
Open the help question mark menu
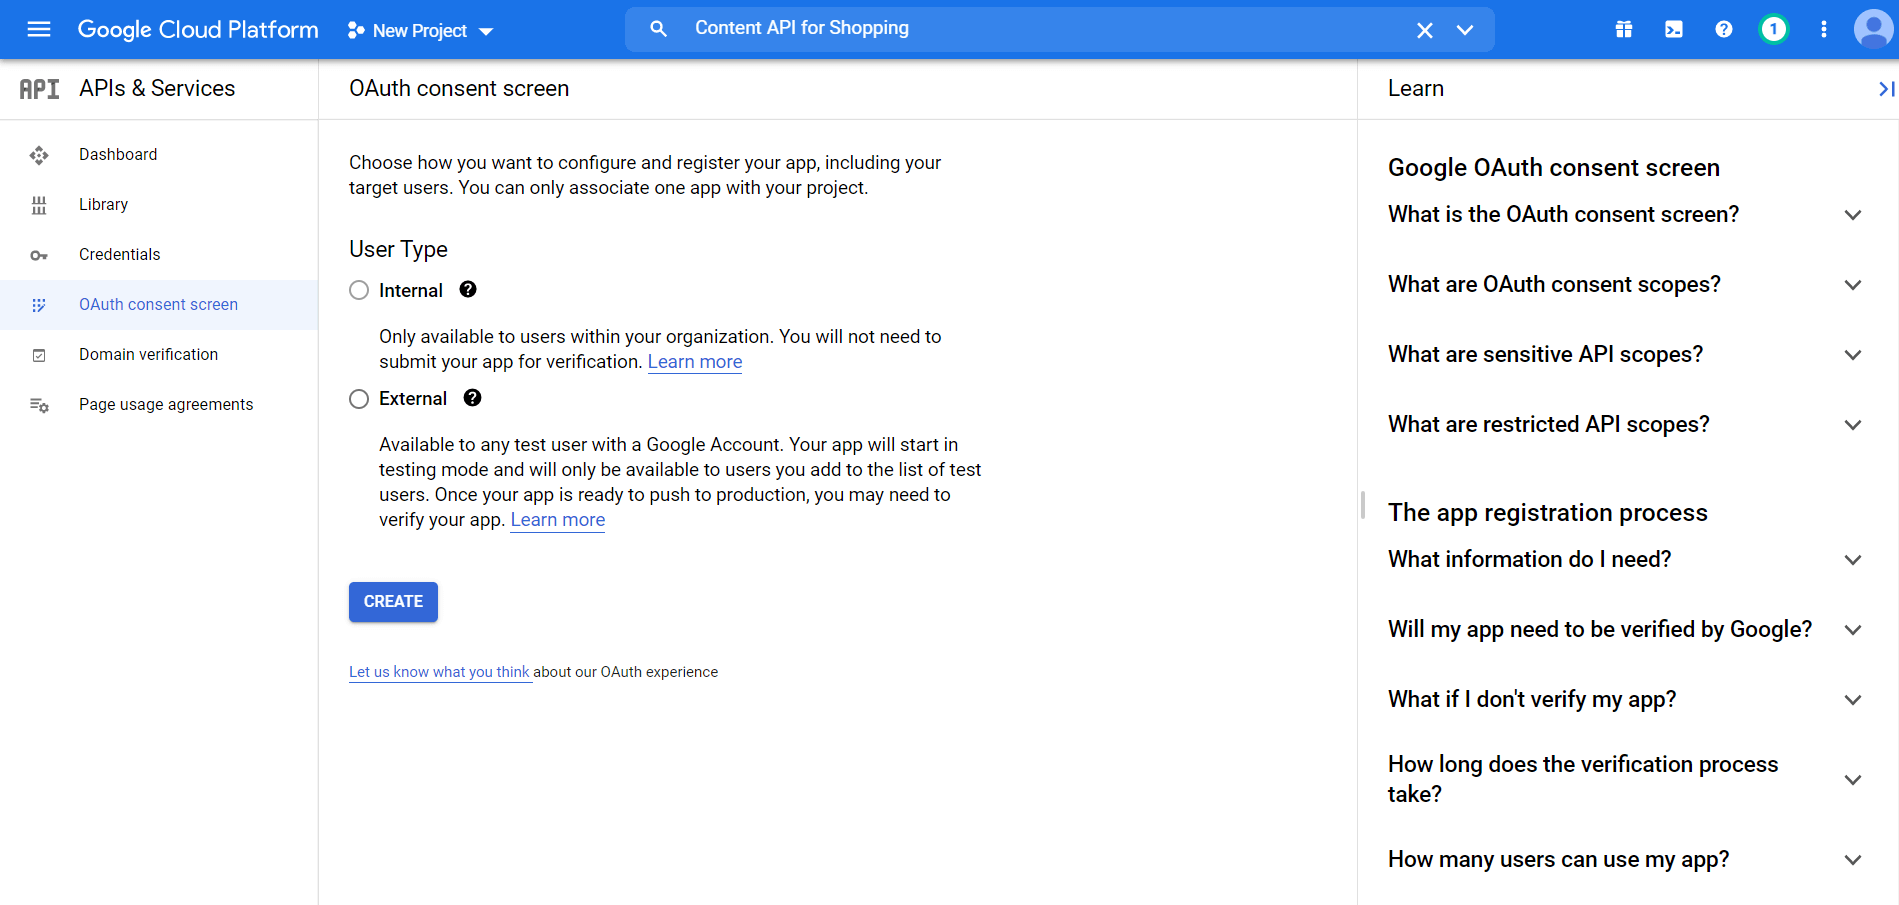pos(1724,30)
